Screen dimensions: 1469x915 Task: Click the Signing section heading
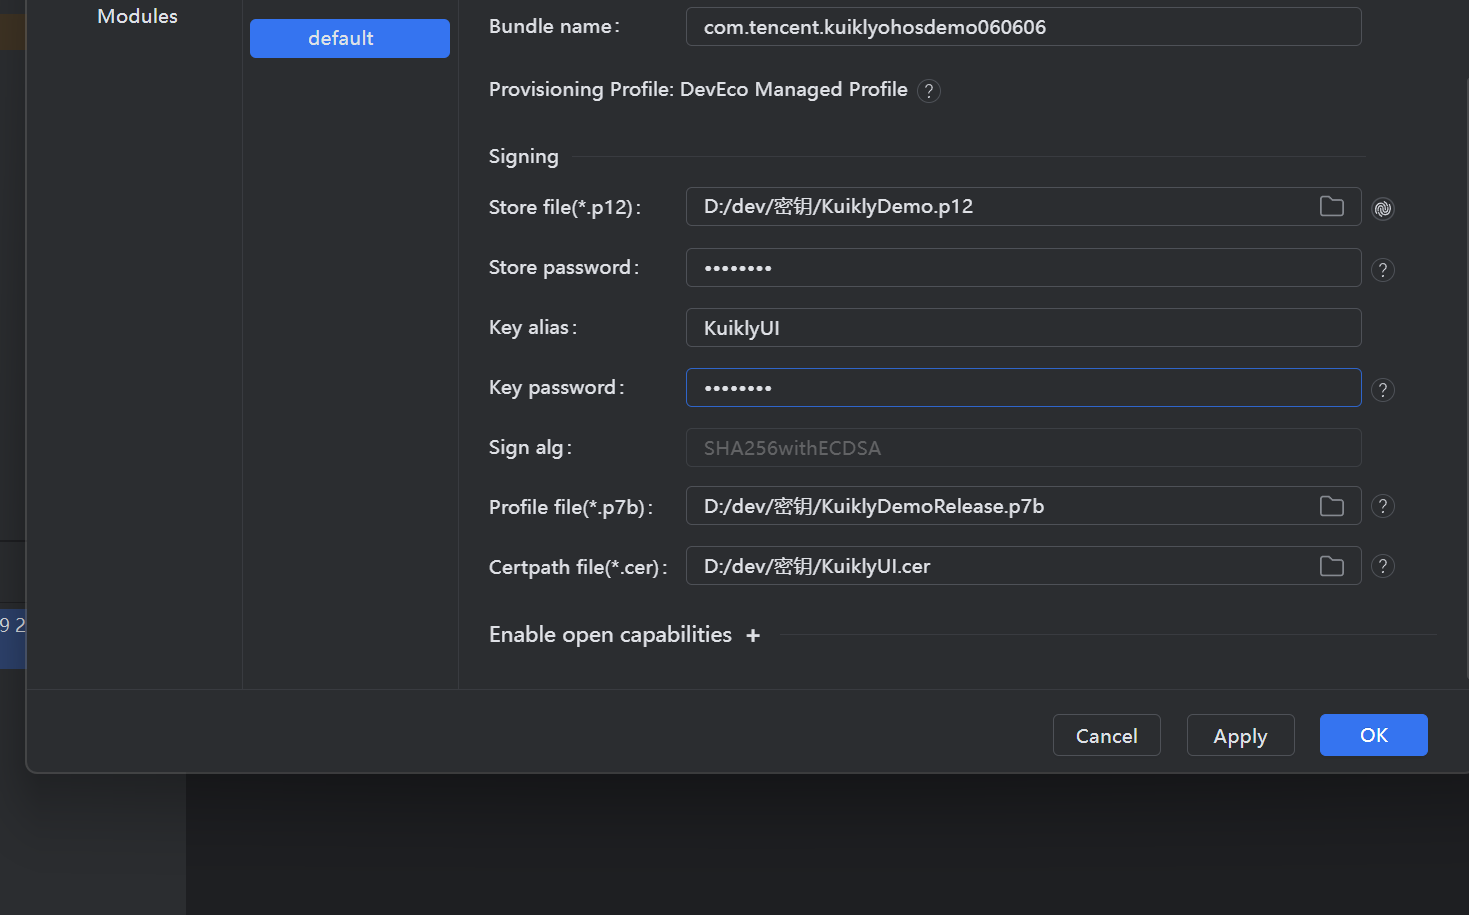(x=524, y=156)
